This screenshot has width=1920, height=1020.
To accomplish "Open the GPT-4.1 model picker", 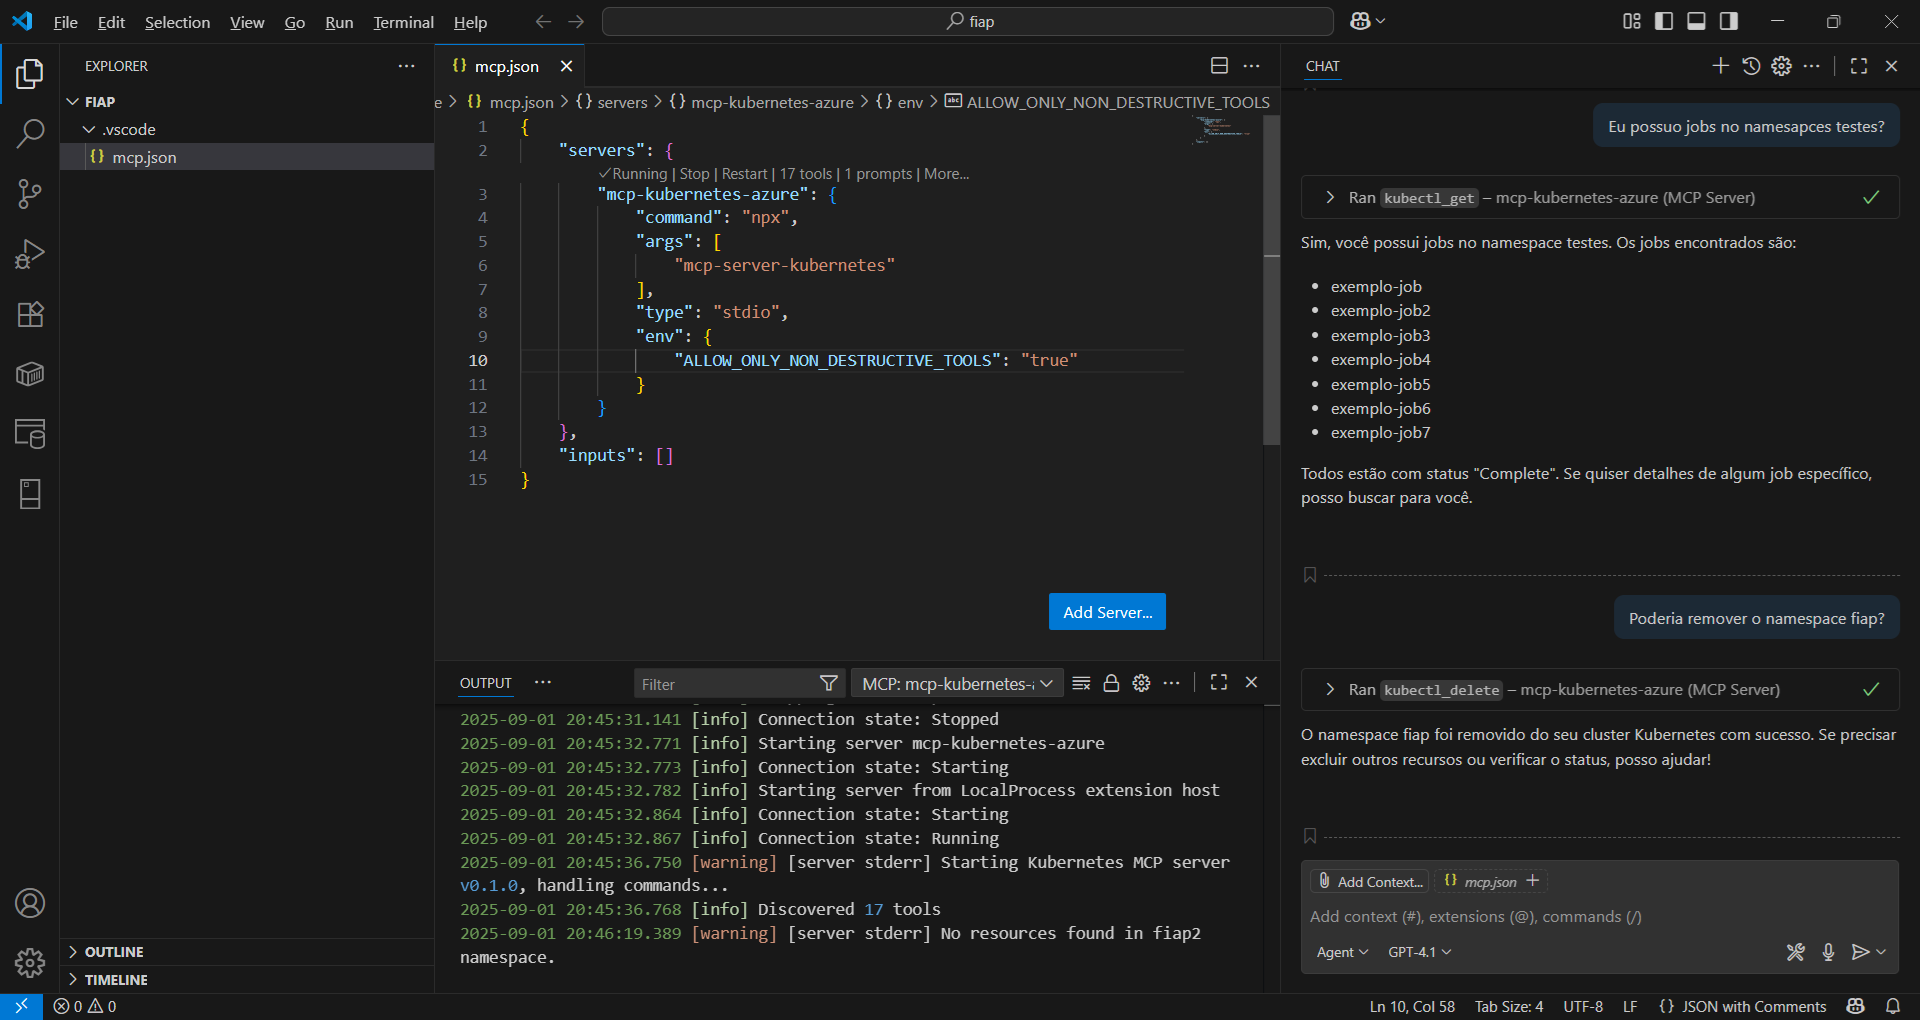I will [x=1419, y=952].
